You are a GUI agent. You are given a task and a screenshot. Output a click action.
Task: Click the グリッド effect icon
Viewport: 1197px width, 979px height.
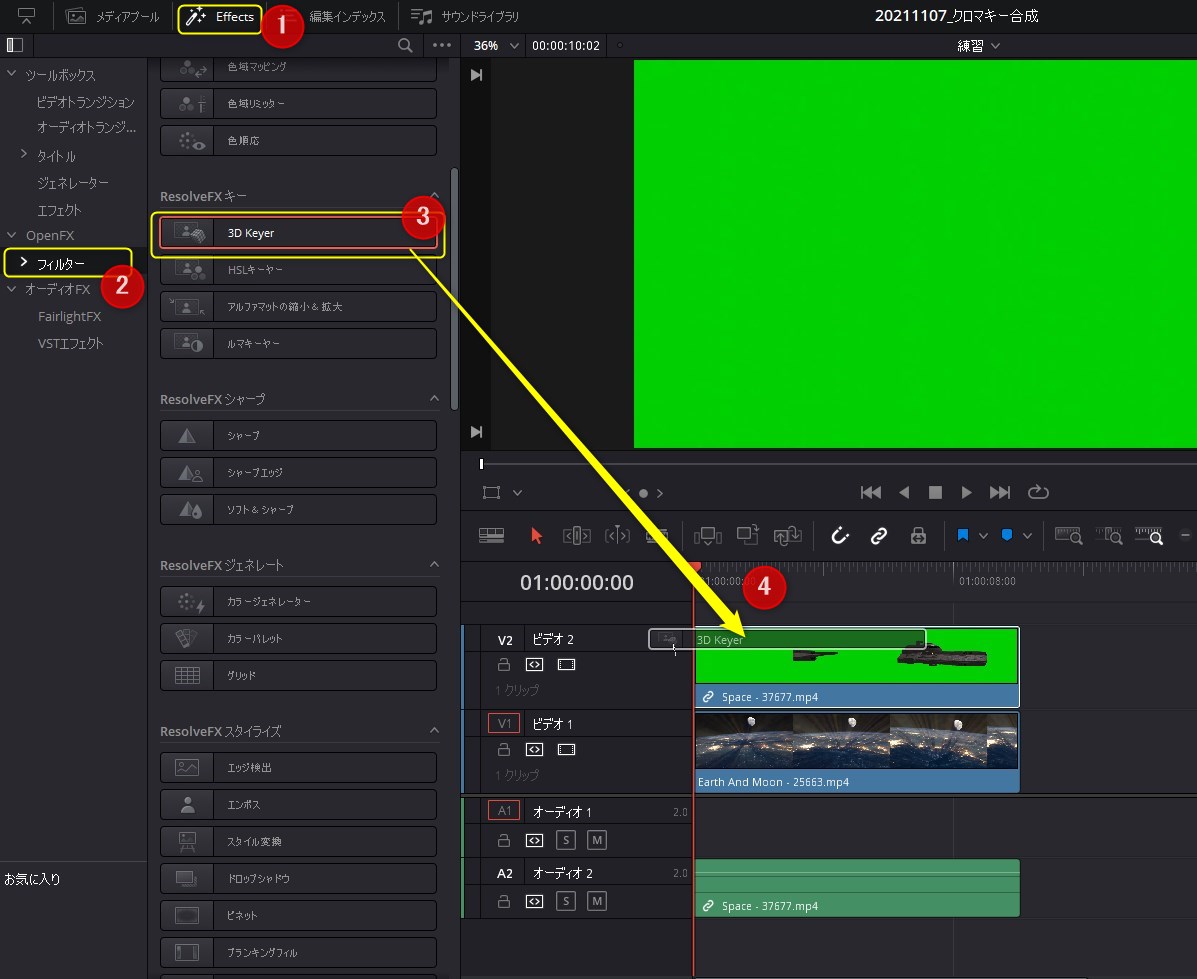(187, 675)
